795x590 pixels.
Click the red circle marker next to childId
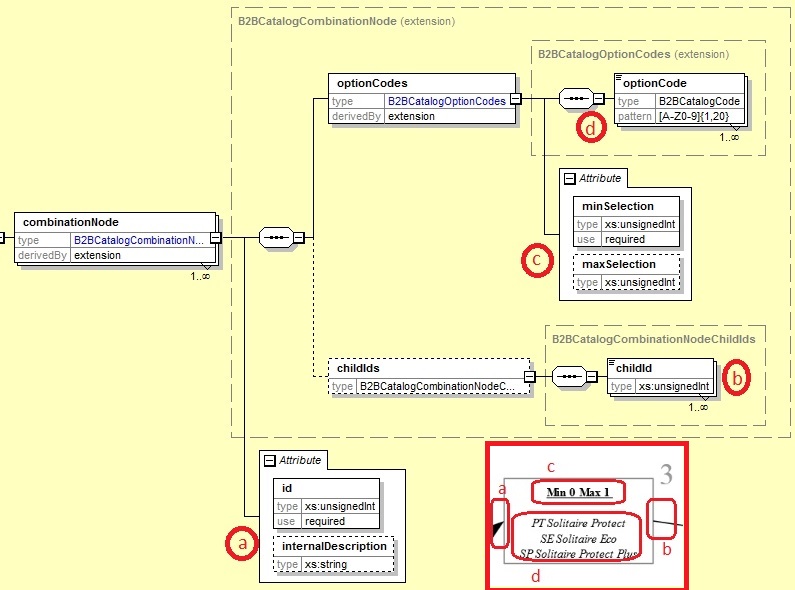[737, 379]
